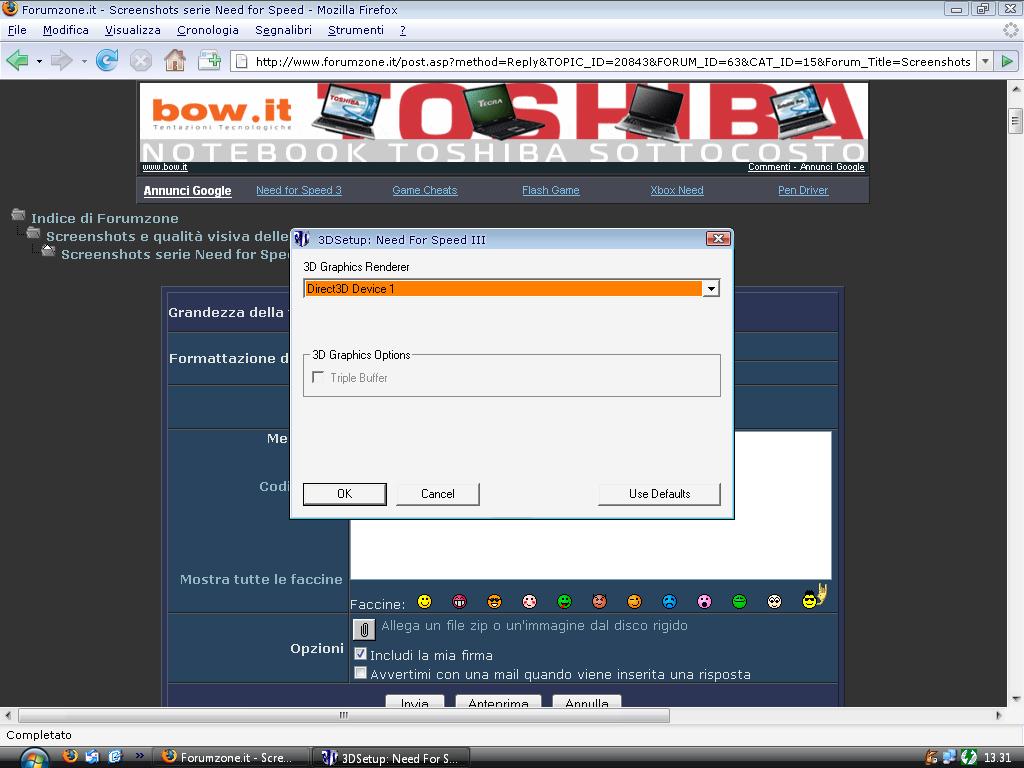Insert the yellow smiley face

coord(424,601)
